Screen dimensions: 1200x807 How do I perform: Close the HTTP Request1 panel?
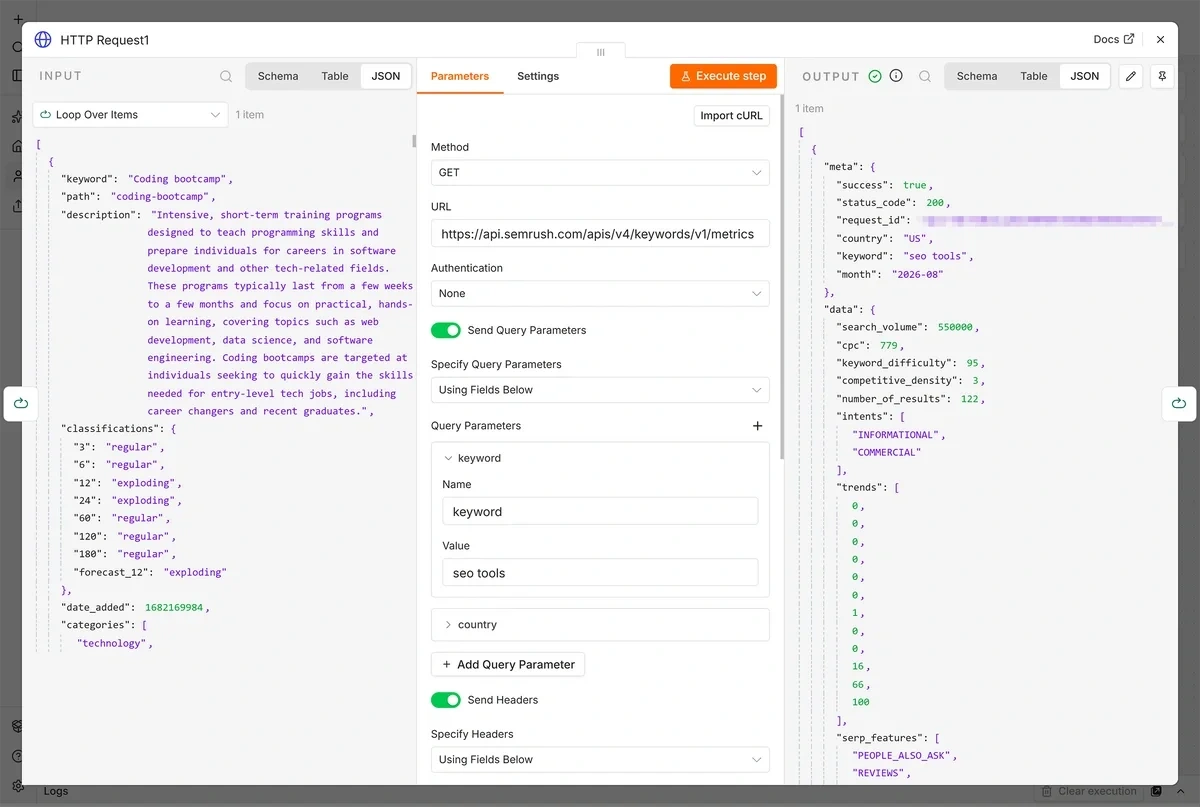(x=1160, y=40)
